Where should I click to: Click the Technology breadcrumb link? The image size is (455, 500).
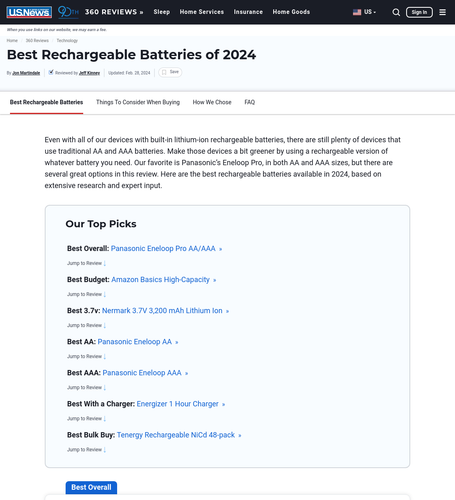pos(67,41)
